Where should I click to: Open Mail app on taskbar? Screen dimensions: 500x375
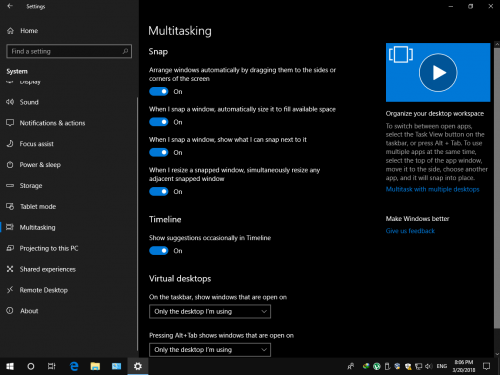[116, 366]
